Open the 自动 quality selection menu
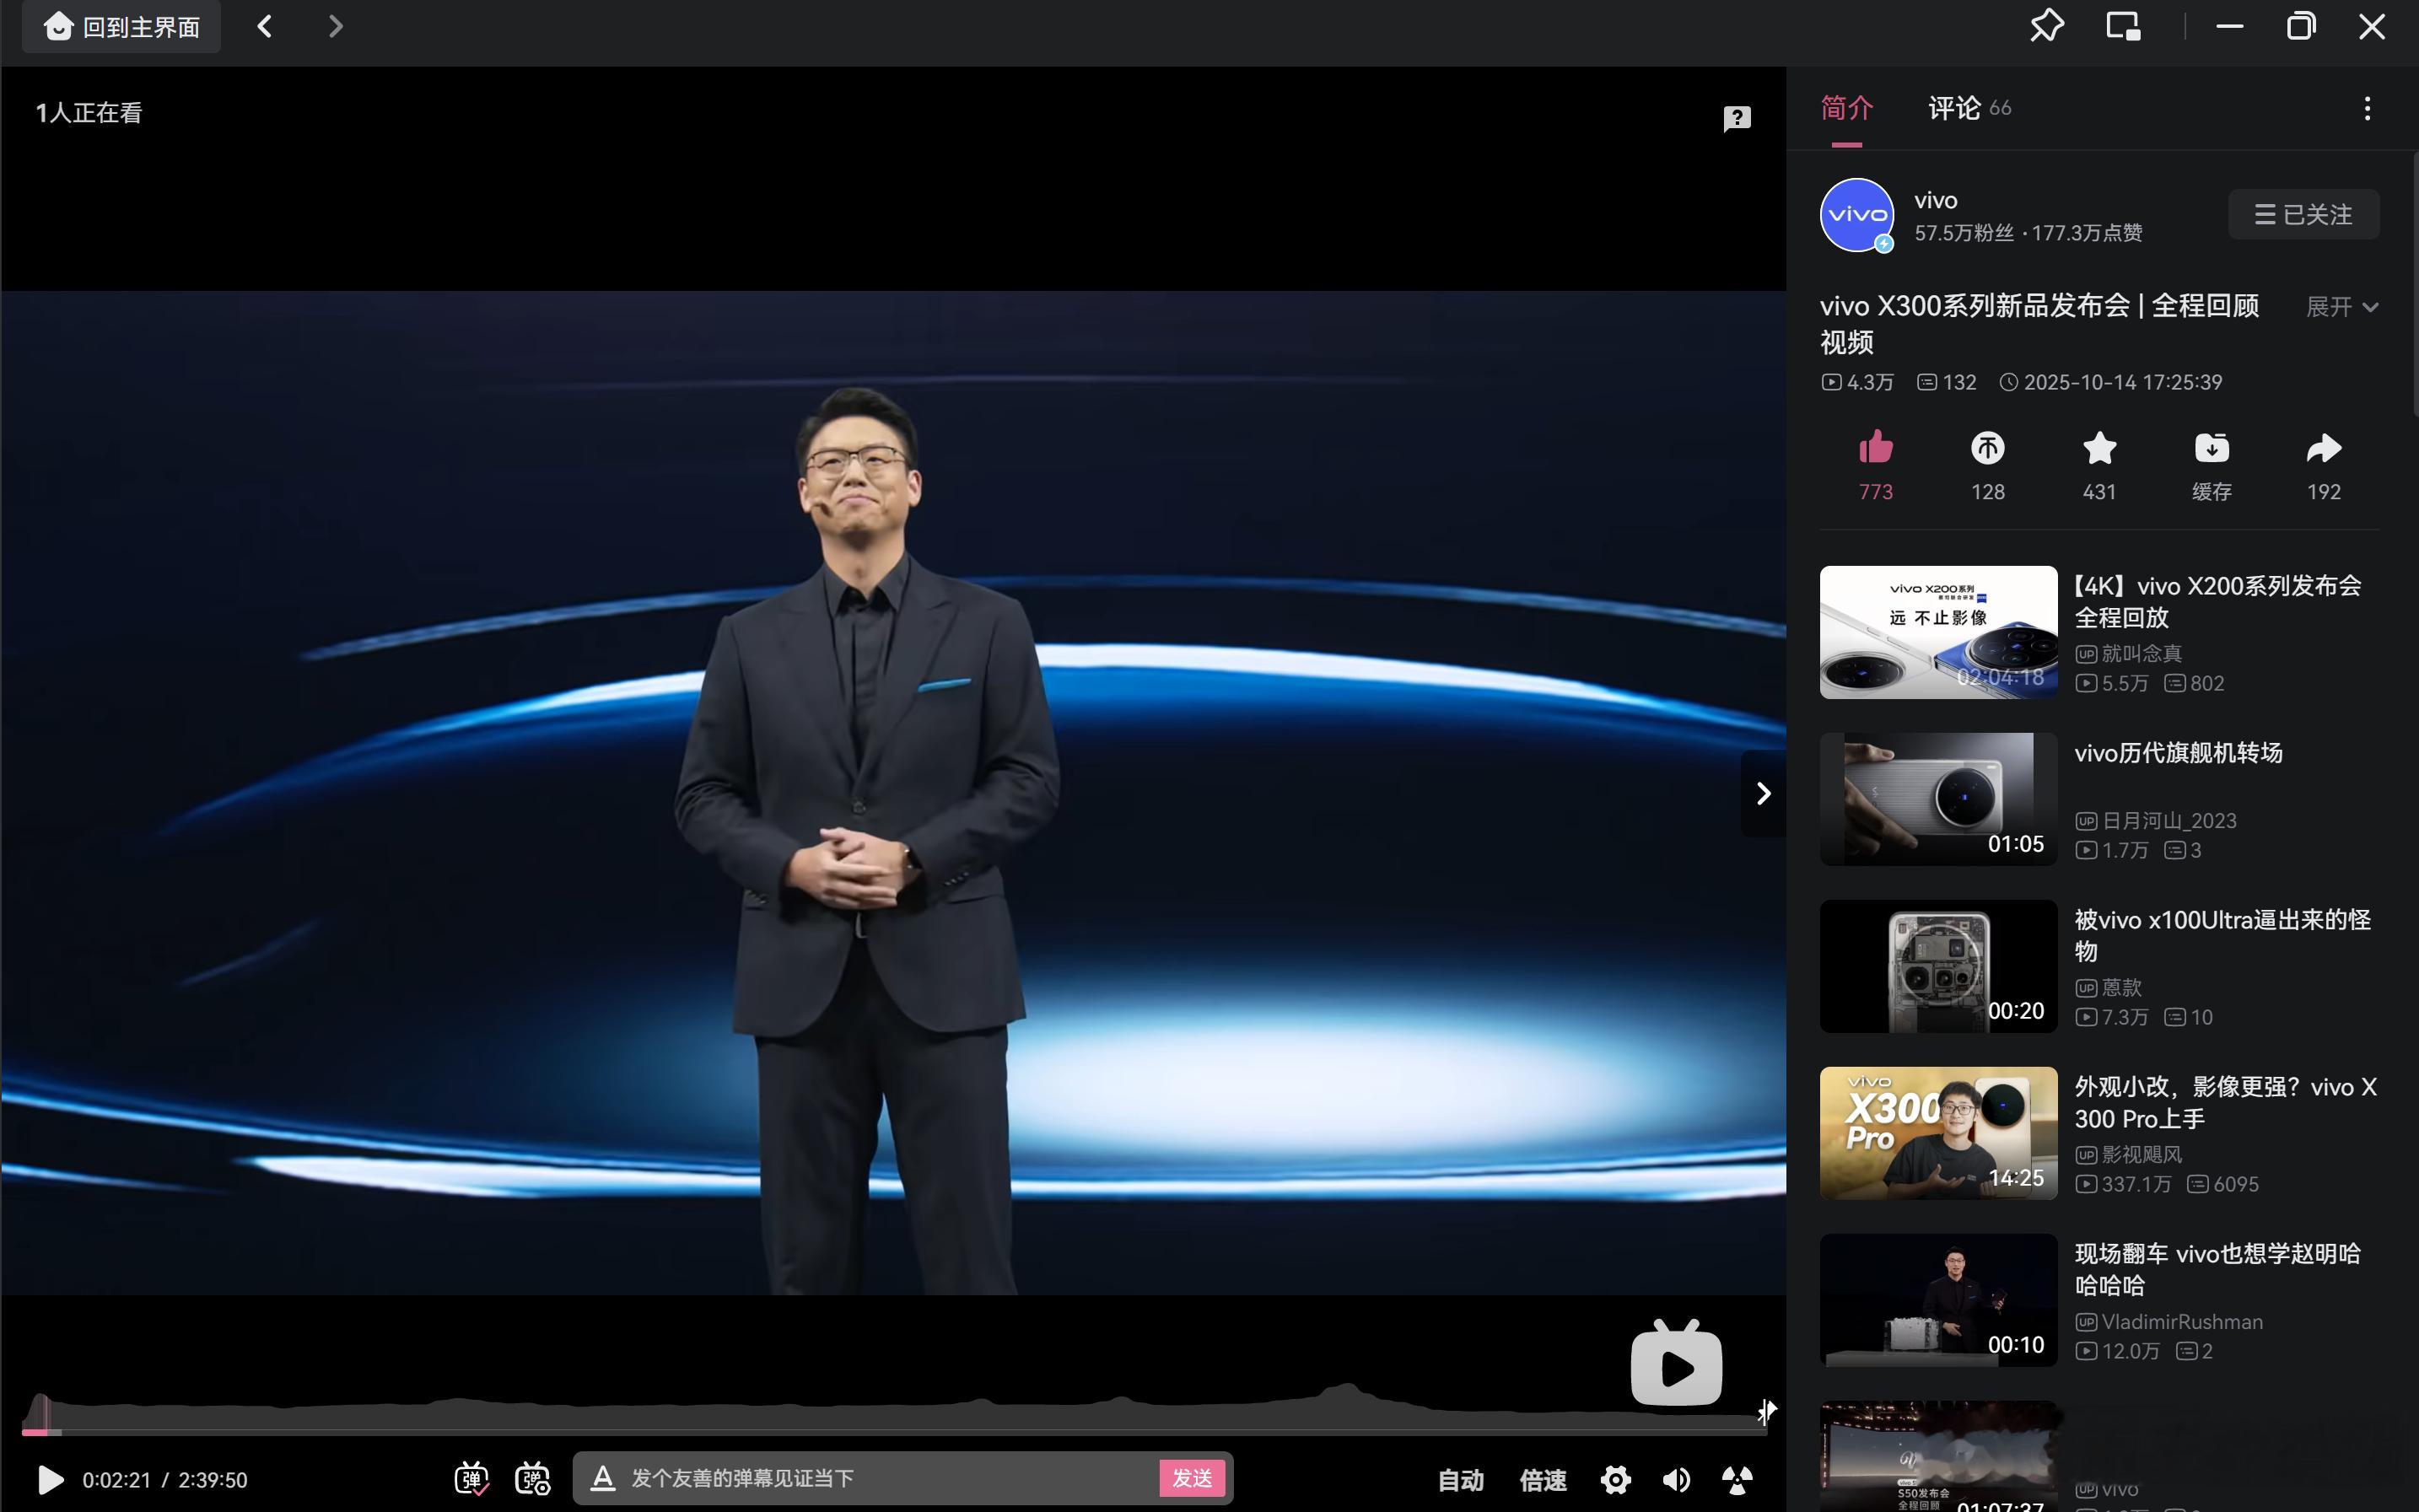This screenshot has height=1512, width=2419. 1460,1480
